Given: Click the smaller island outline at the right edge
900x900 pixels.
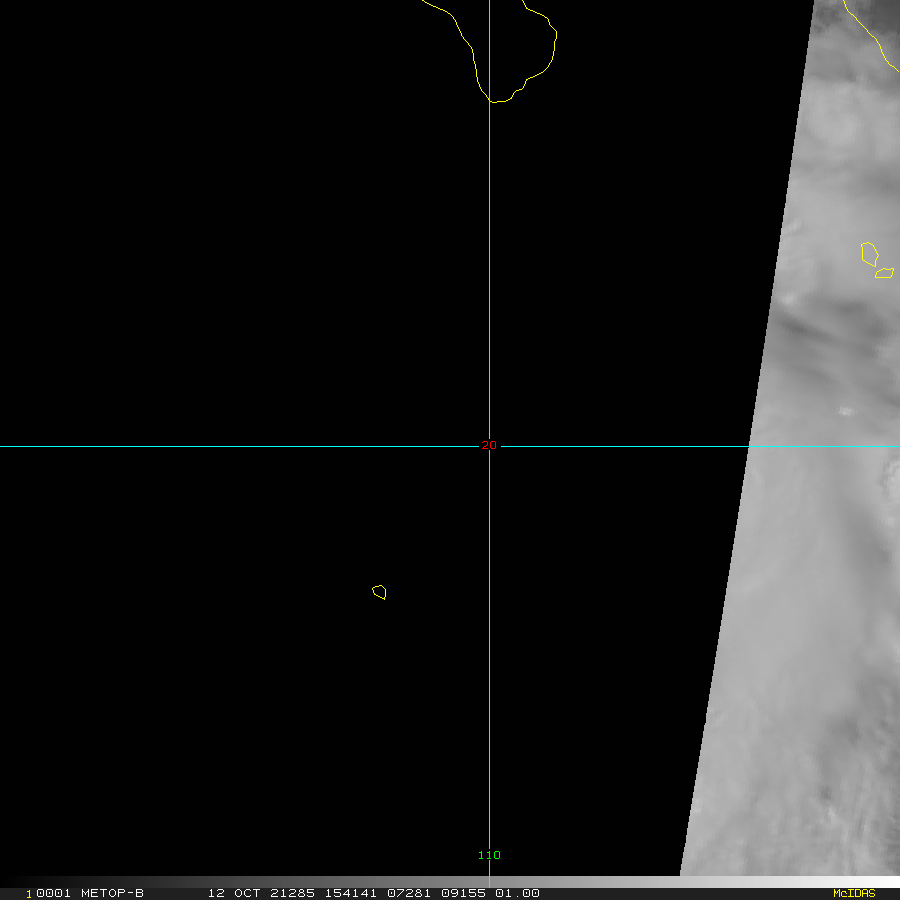Looking at the screenshot, I should 884,273.
